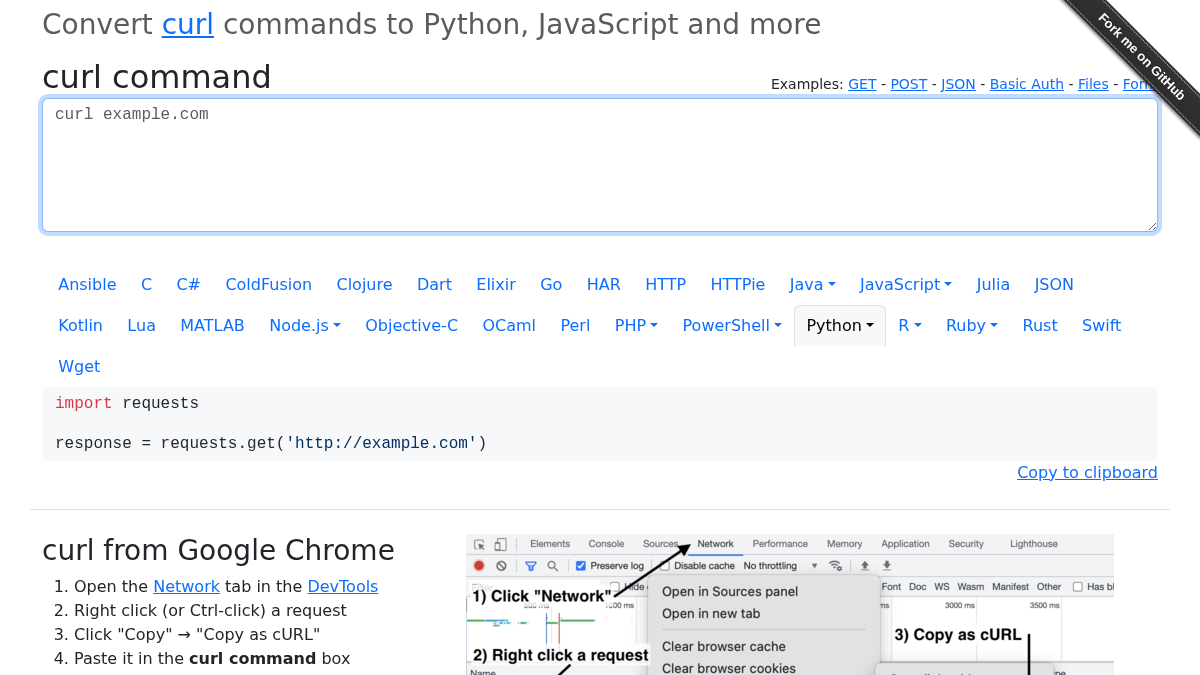Load the POST example
Image resolution: width=1200 pixels, height=675 pixels.
pos(909,84)
